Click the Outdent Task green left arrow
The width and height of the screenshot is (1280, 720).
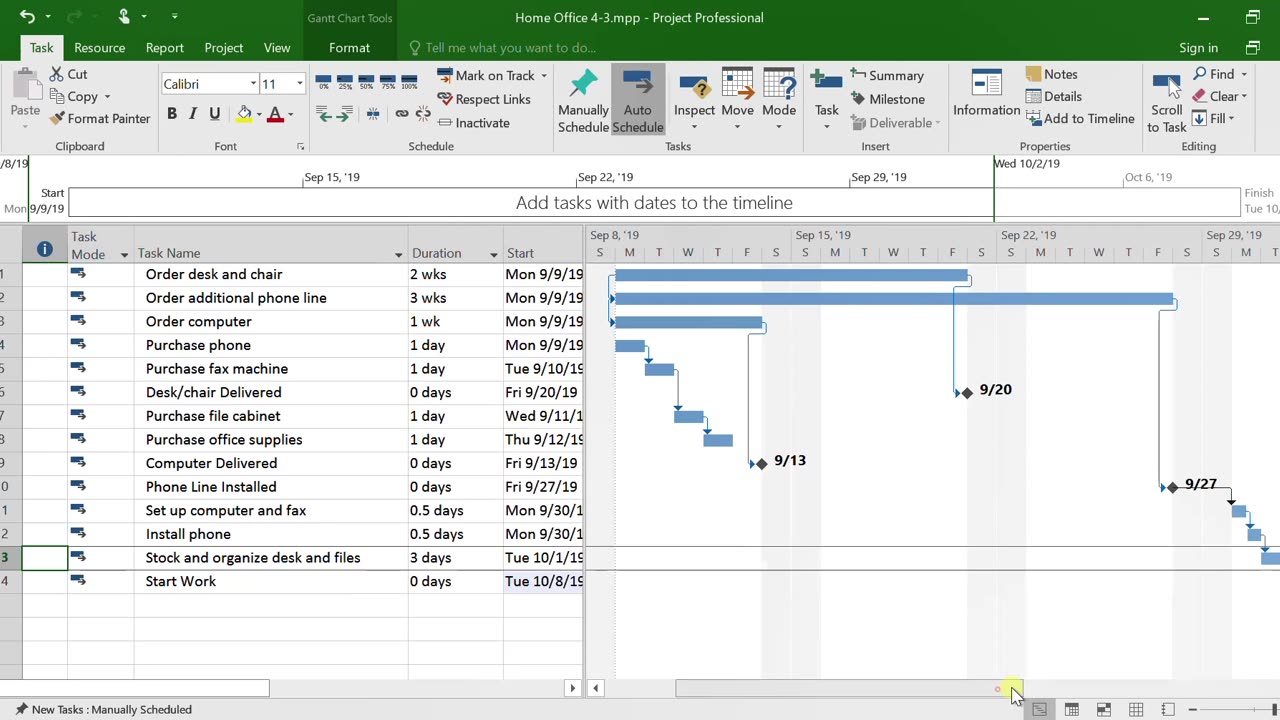pyautogui.click(x=323, y=114)
